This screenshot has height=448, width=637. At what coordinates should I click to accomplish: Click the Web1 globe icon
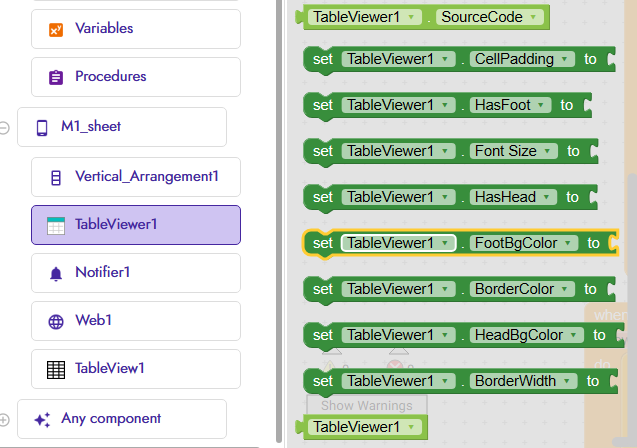56,321
